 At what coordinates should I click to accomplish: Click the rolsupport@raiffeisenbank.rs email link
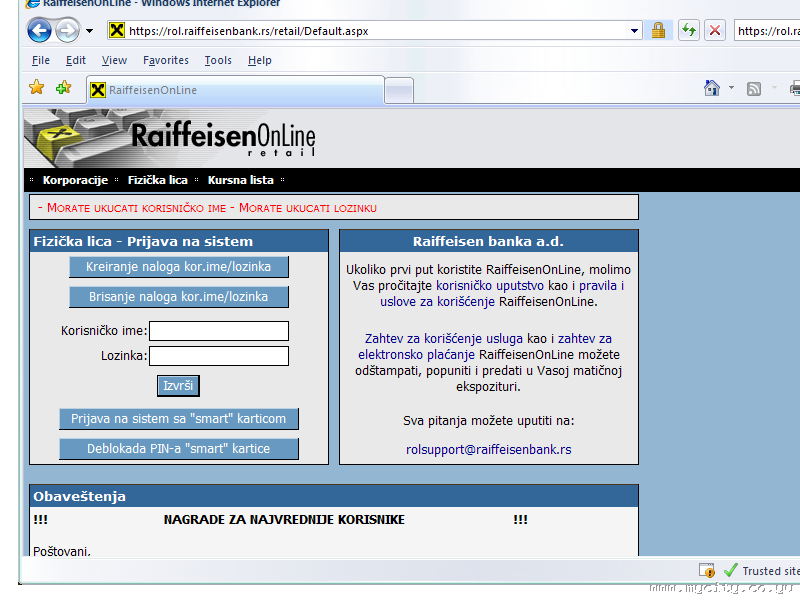489,449
